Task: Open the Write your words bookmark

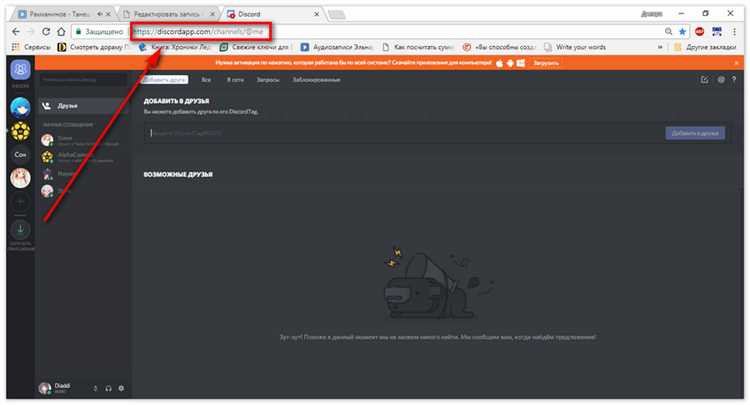Action: [x=575, y=47]
